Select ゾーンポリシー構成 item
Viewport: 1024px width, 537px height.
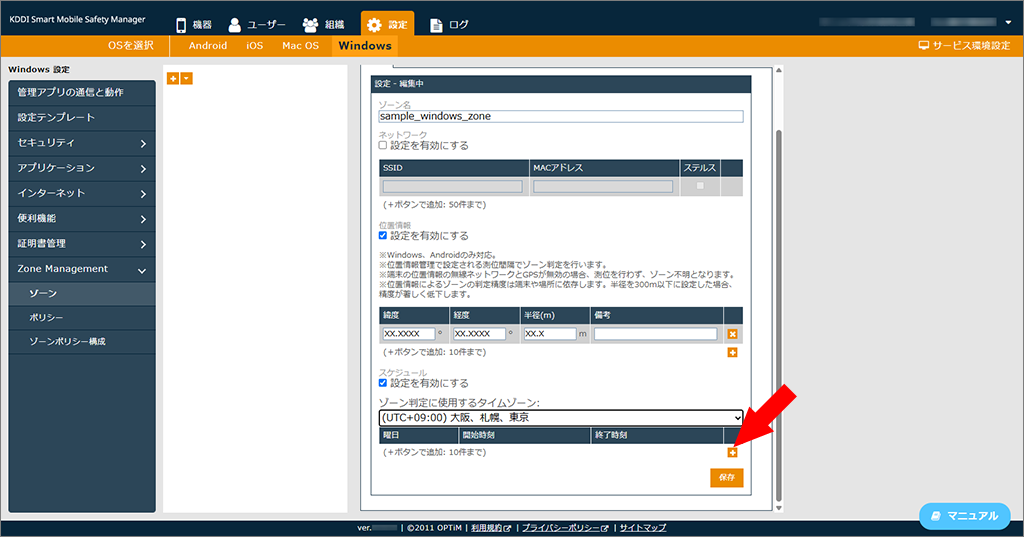[x=82, y=342]
